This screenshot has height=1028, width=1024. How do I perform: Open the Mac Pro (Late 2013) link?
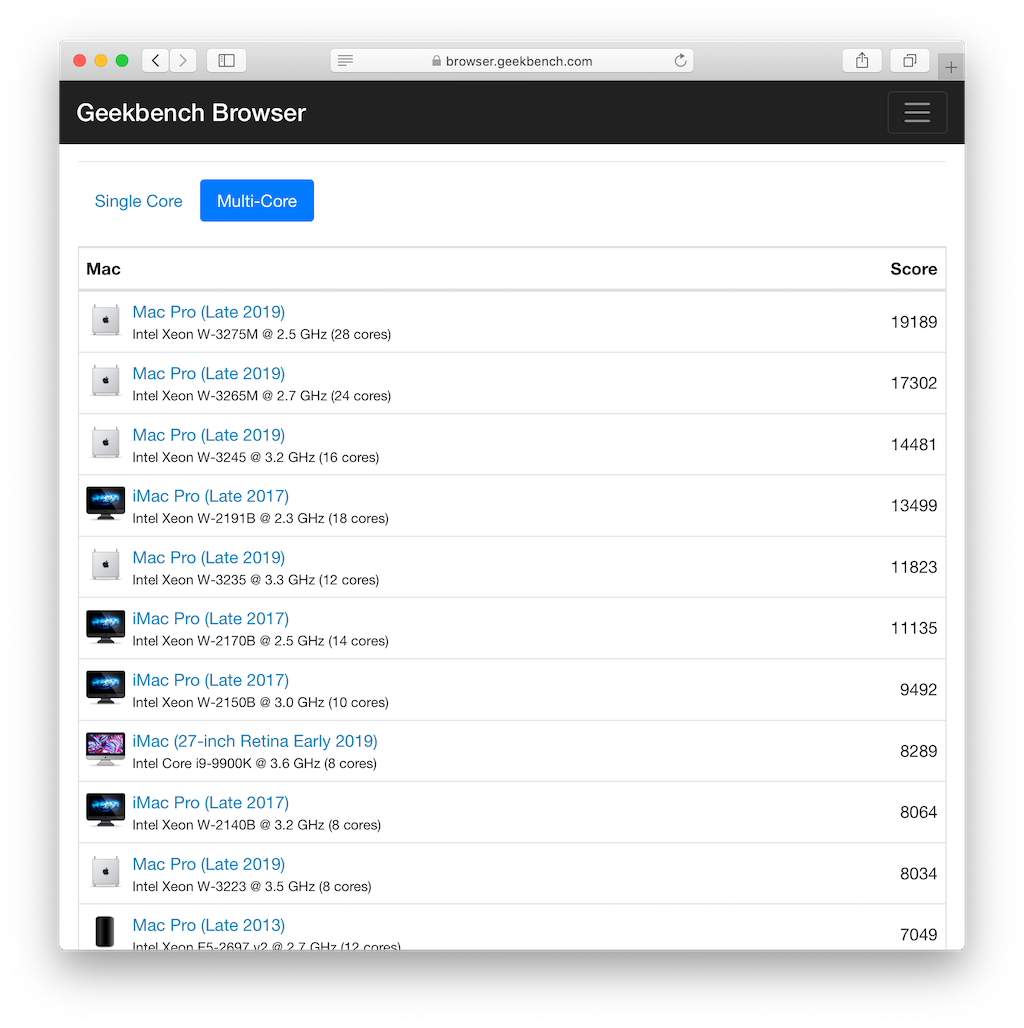click(208, 926)
